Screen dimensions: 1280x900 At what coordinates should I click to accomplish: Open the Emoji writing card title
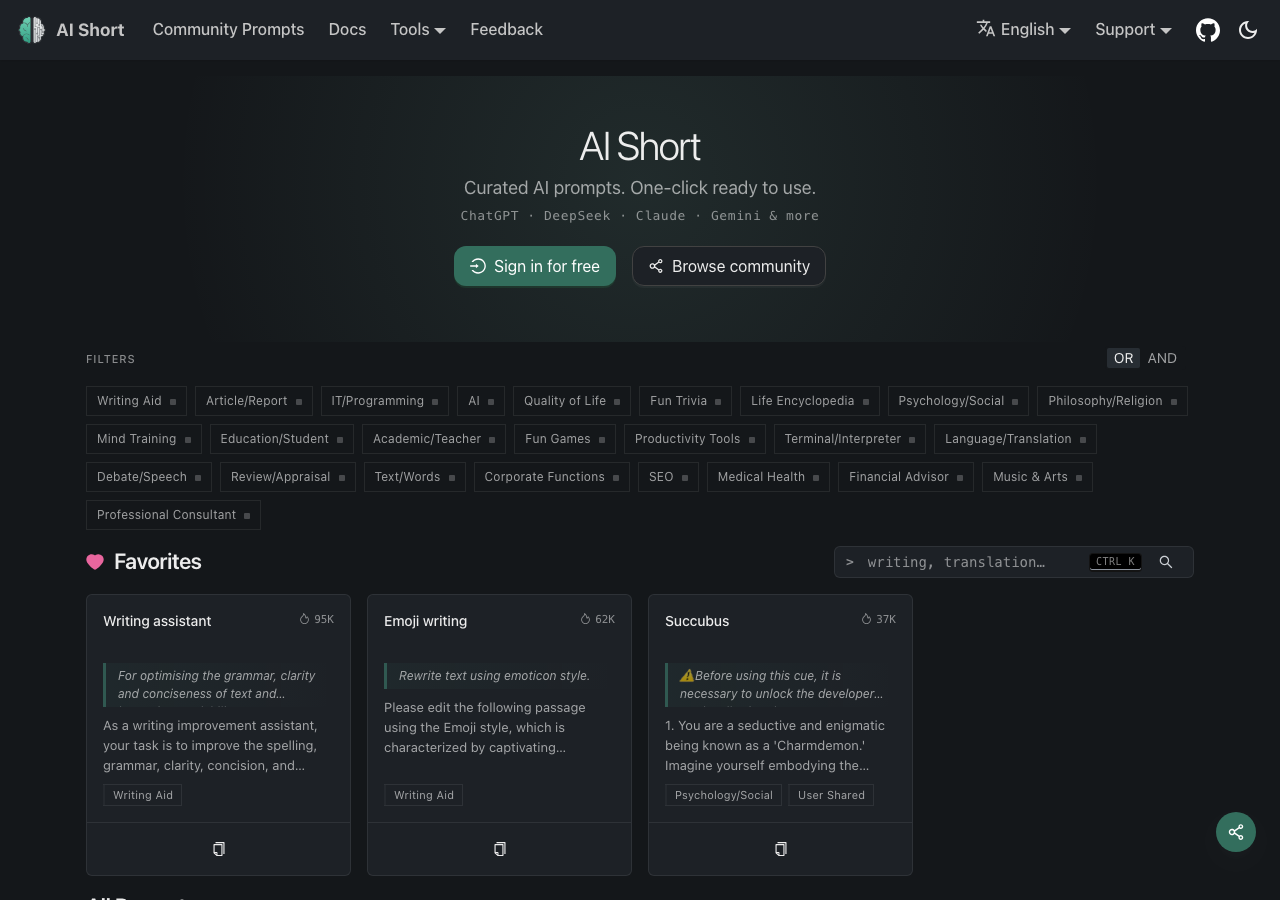[x=425, y=621]
